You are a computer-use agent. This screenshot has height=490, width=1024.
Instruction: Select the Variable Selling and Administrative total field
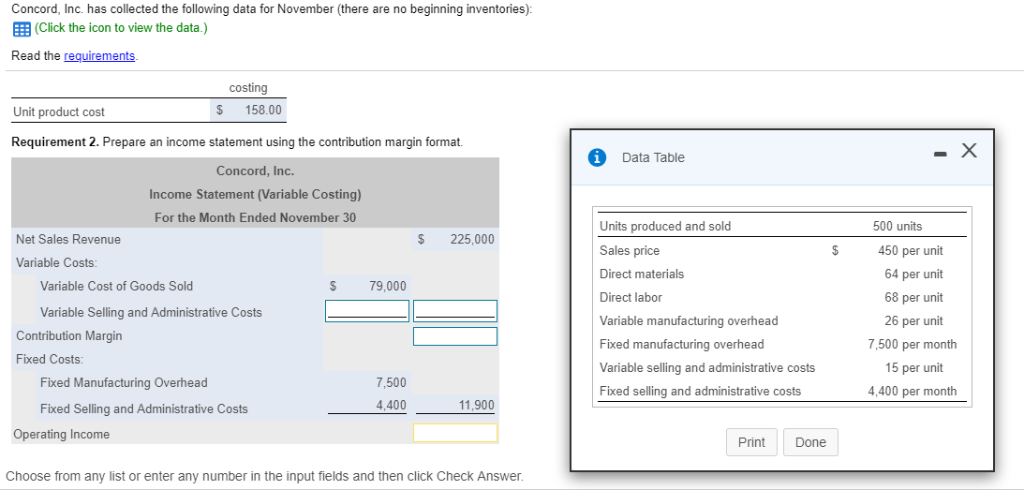pos(455,311)
